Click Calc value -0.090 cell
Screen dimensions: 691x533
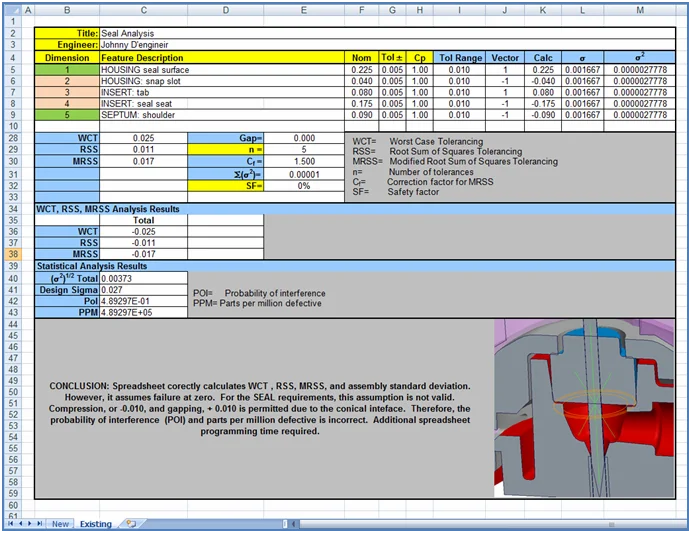(x=543, y=115)
